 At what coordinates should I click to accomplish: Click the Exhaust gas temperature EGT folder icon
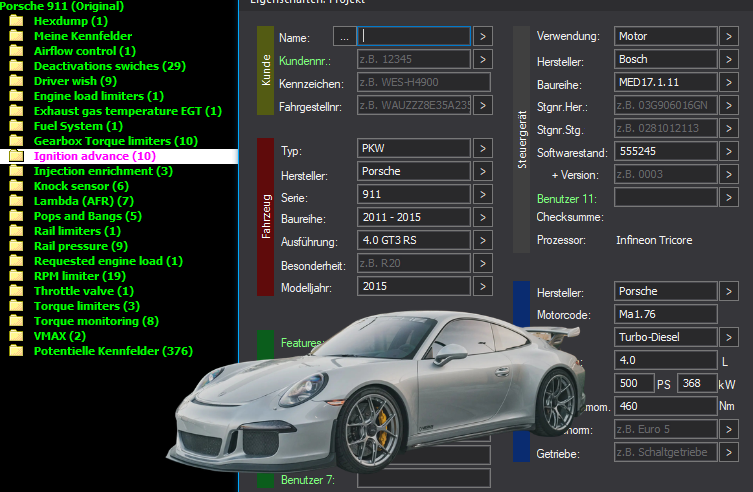[16, 110]
